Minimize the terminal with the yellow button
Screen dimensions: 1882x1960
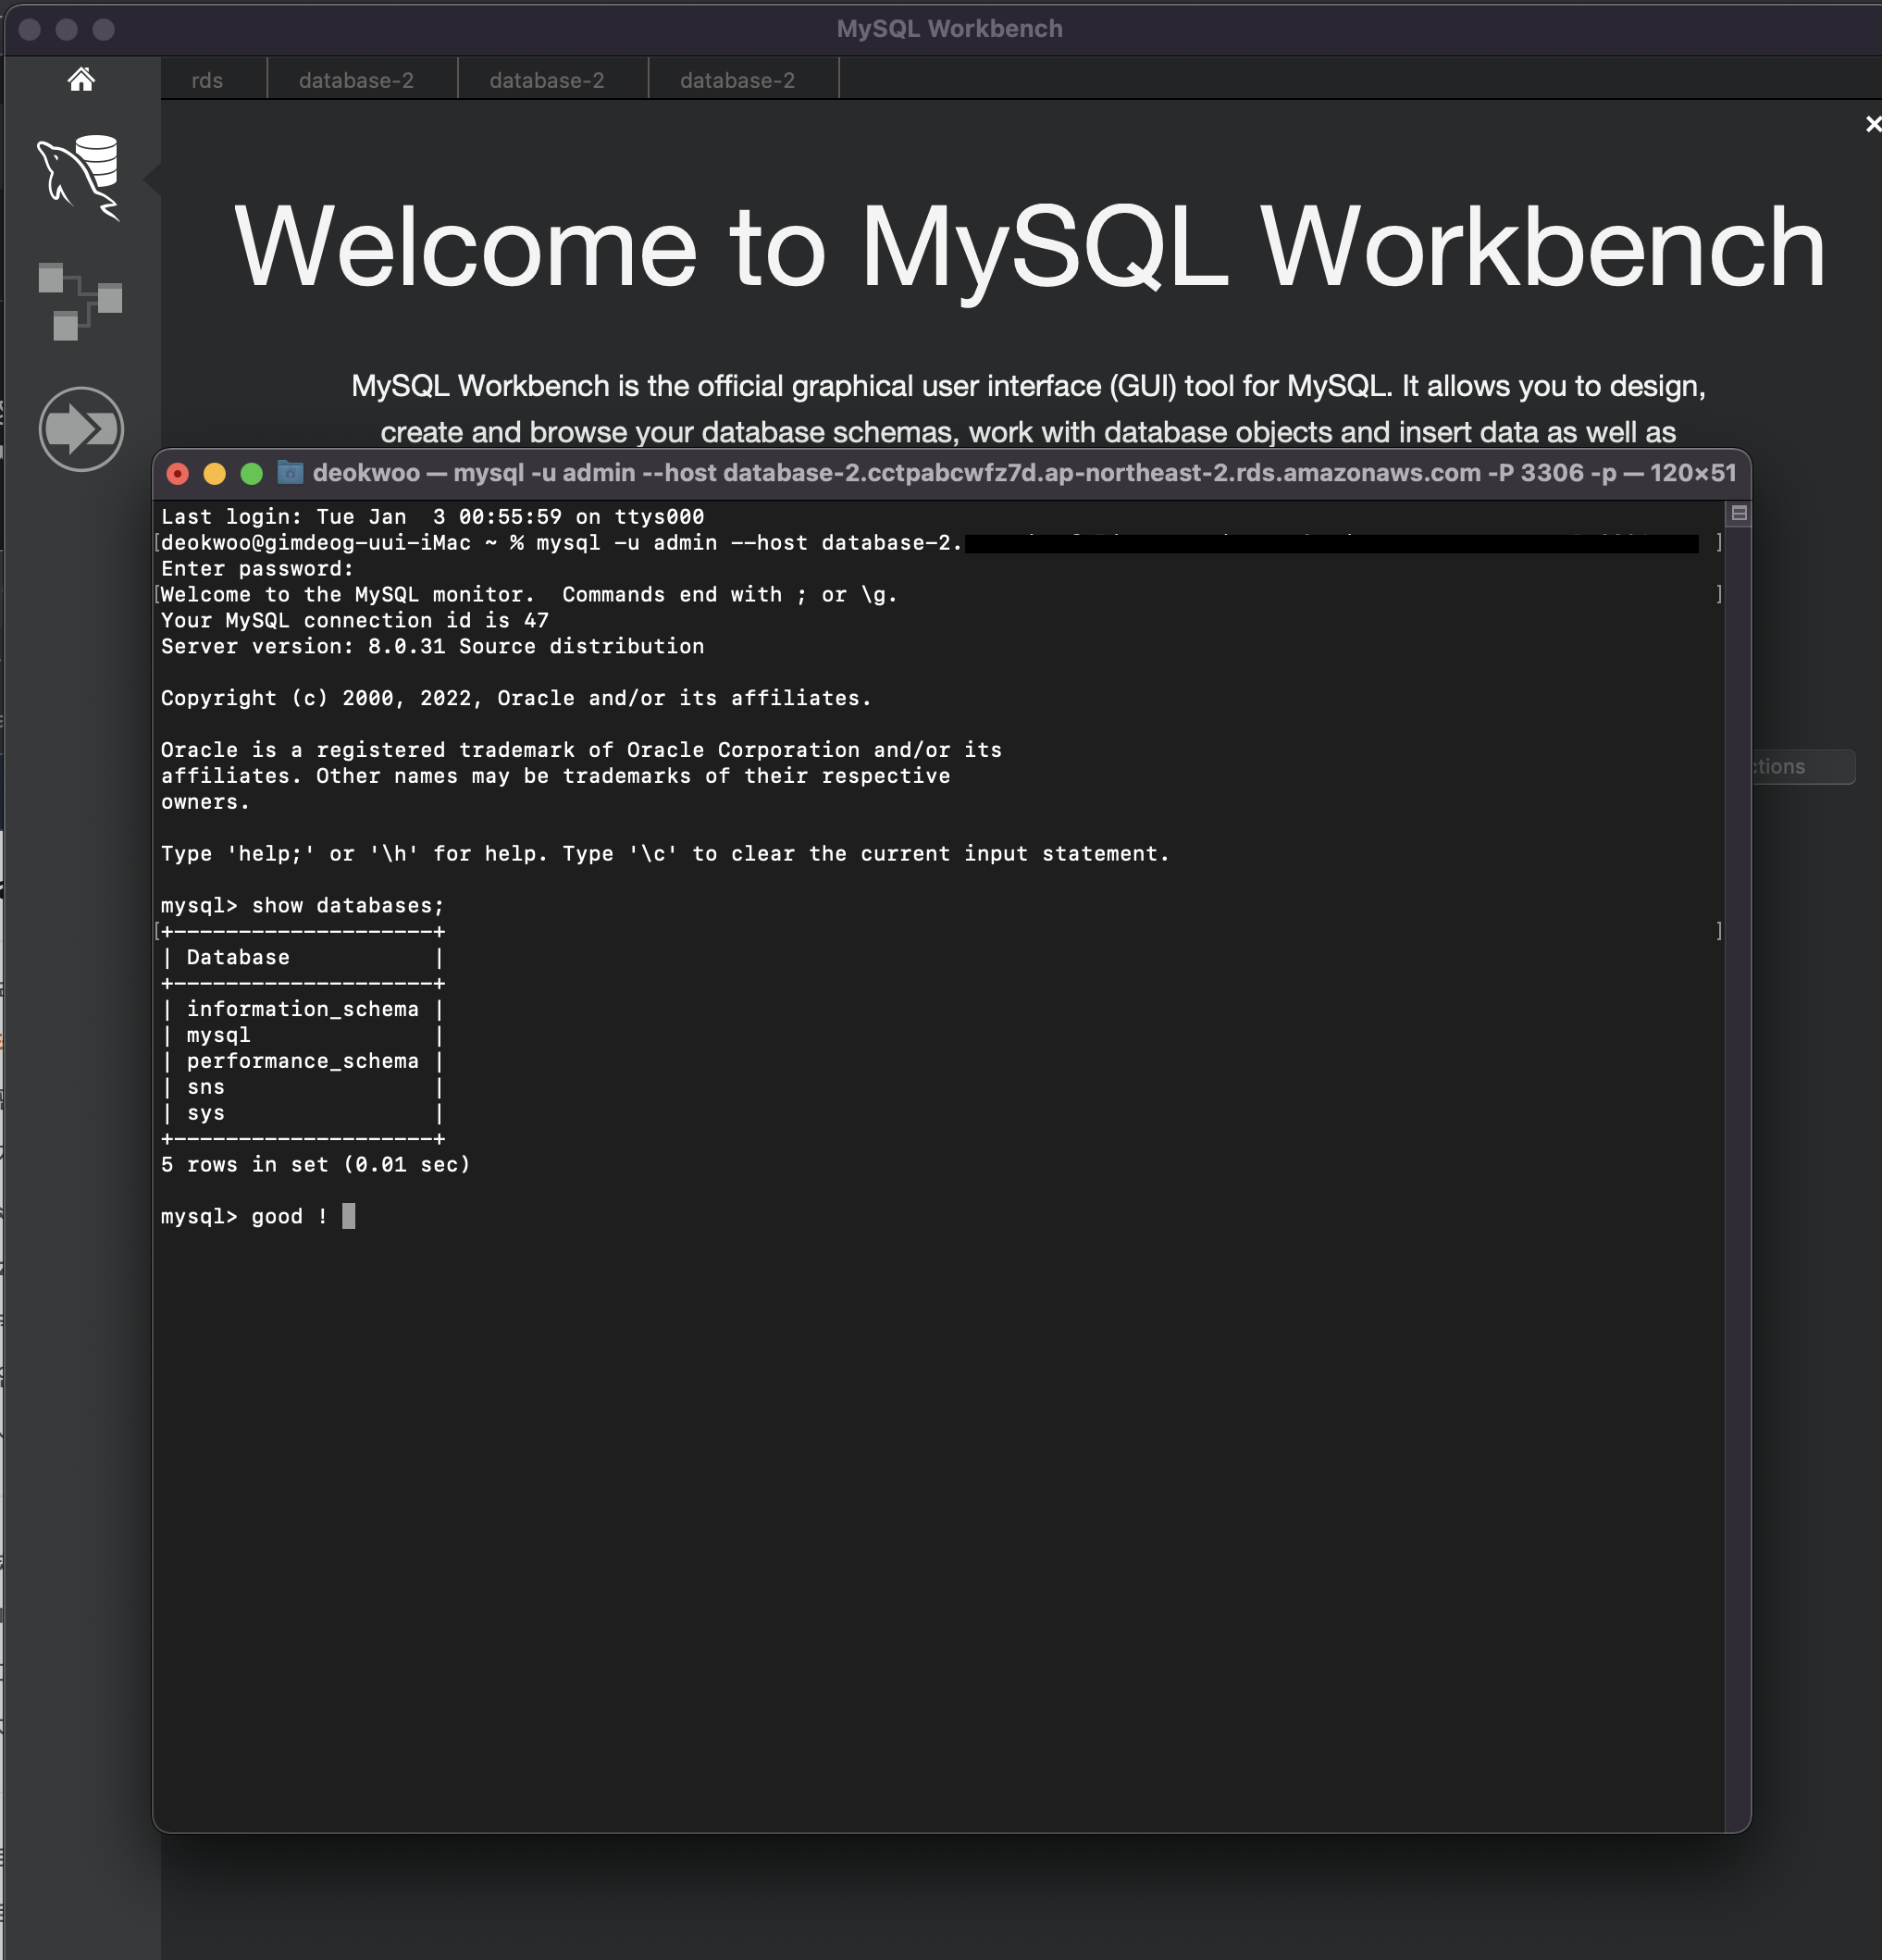pyautogui.click(x=214, y=473)
